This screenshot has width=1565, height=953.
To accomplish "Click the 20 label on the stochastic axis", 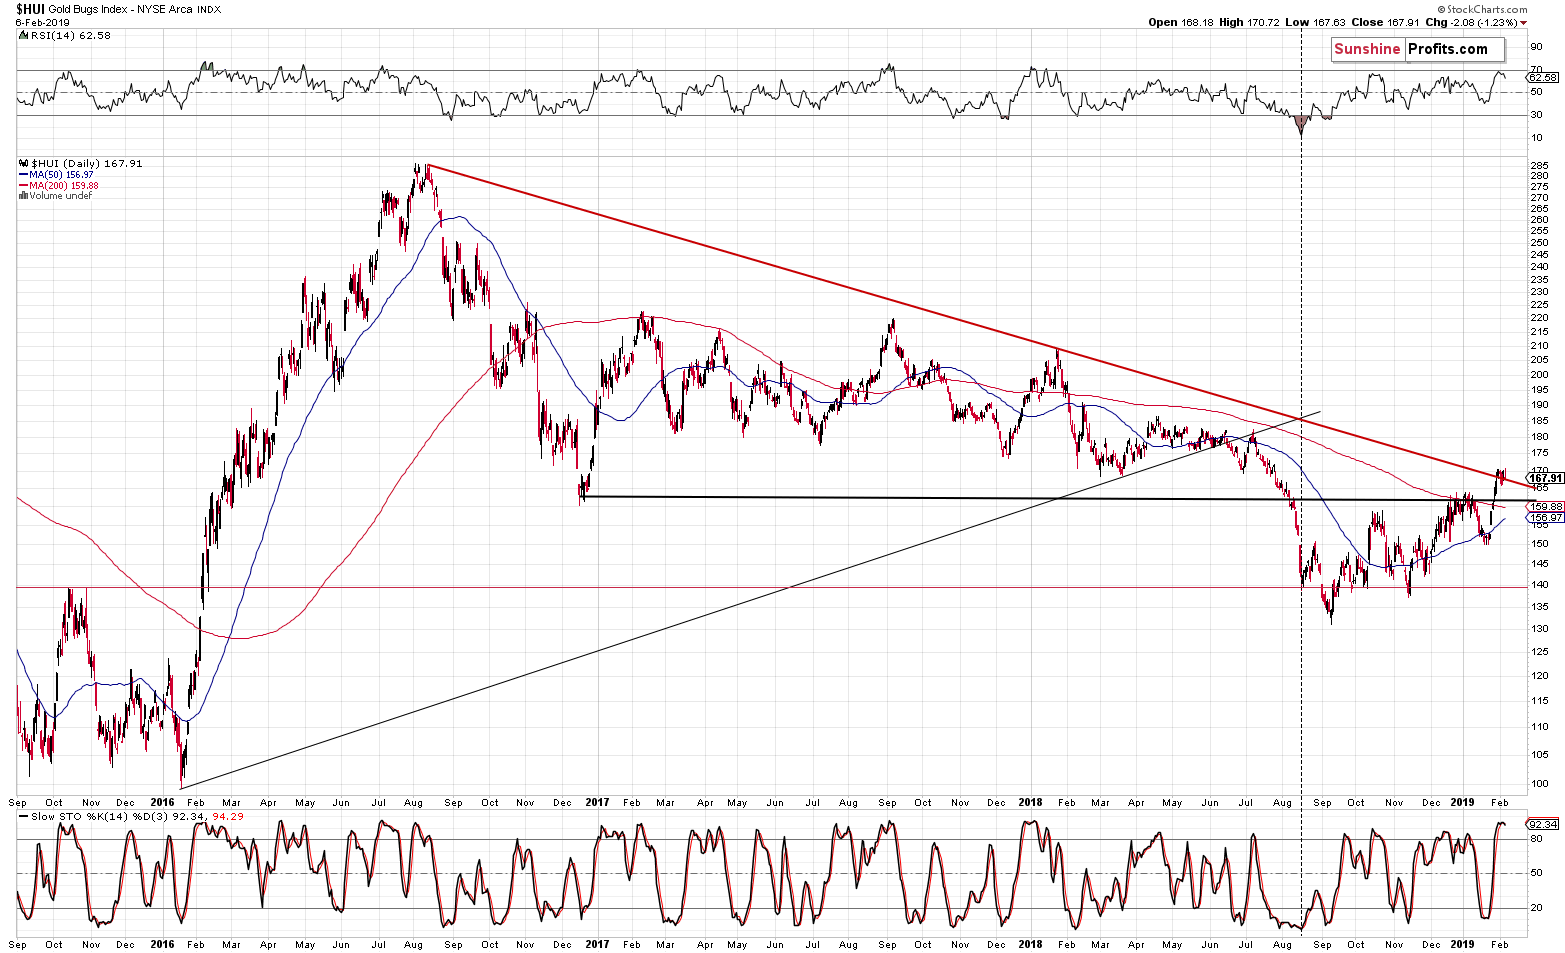I will [1537, 908].
